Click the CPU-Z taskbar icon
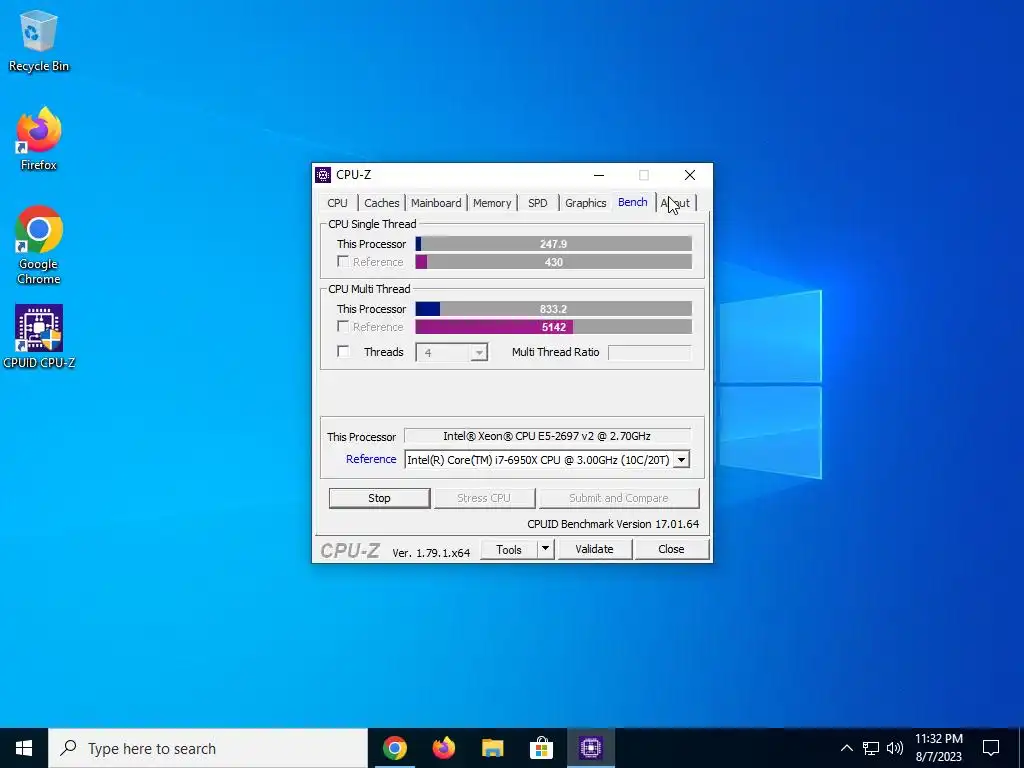 pyautogui.click(x=590, y=748)
